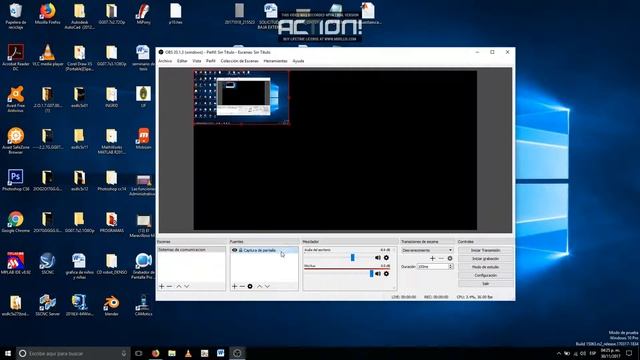
Task: Click the Avast SafeZone Browser desktop icon
Action: click(16, 141)
